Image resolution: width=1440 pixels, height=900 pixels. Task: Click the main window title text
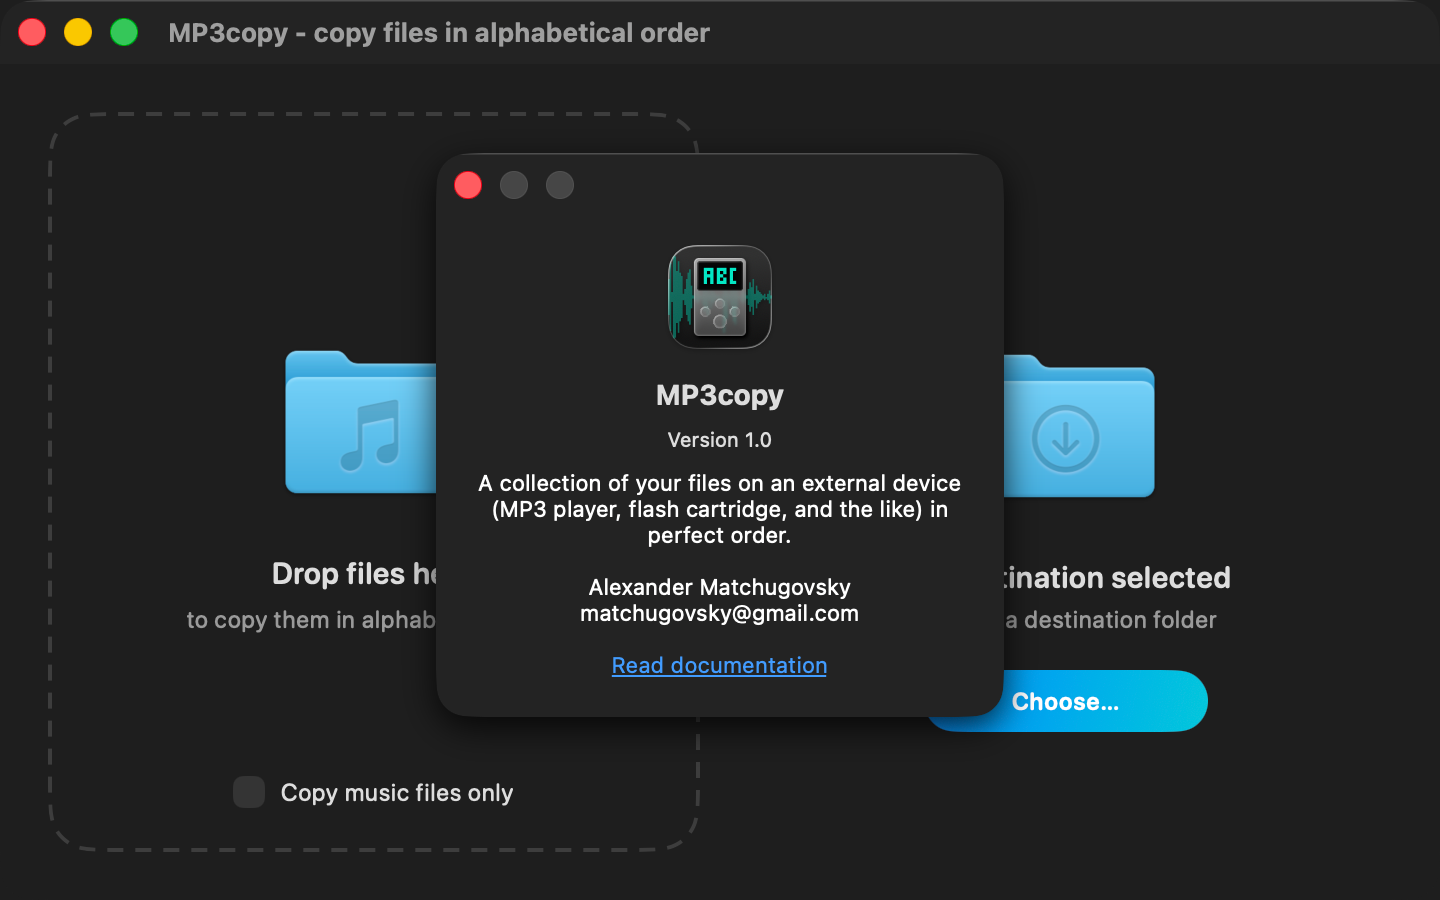click(439, 33)
